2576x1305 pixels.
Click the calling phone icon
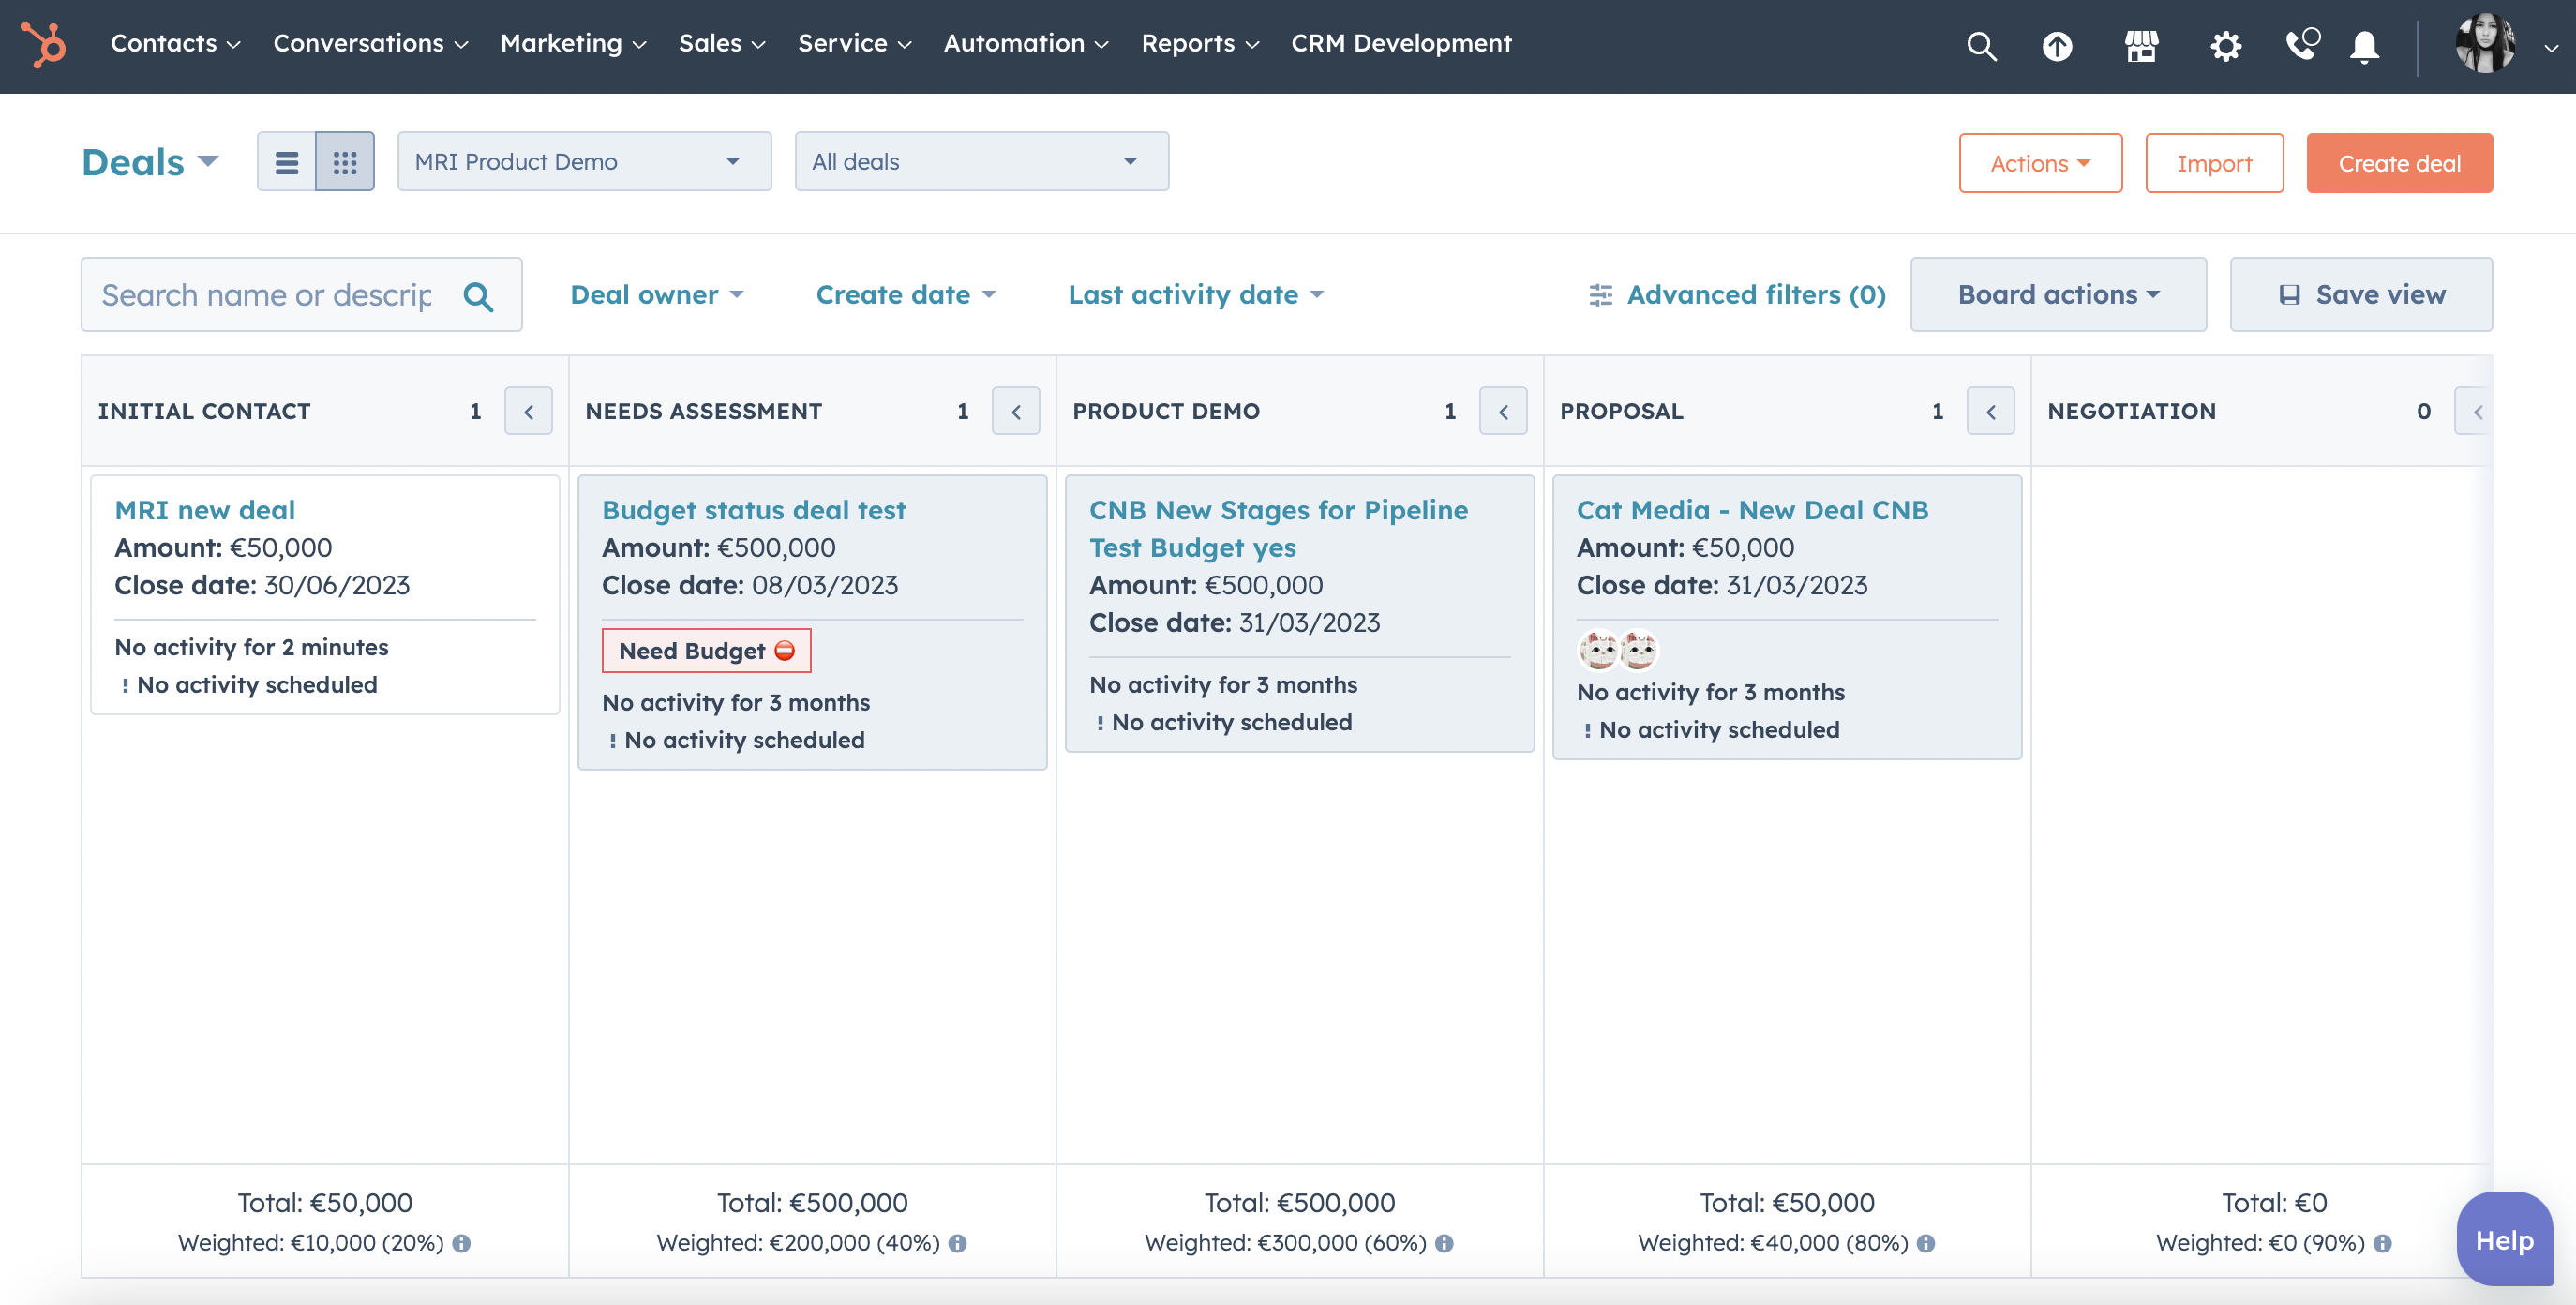(2302, 44)
